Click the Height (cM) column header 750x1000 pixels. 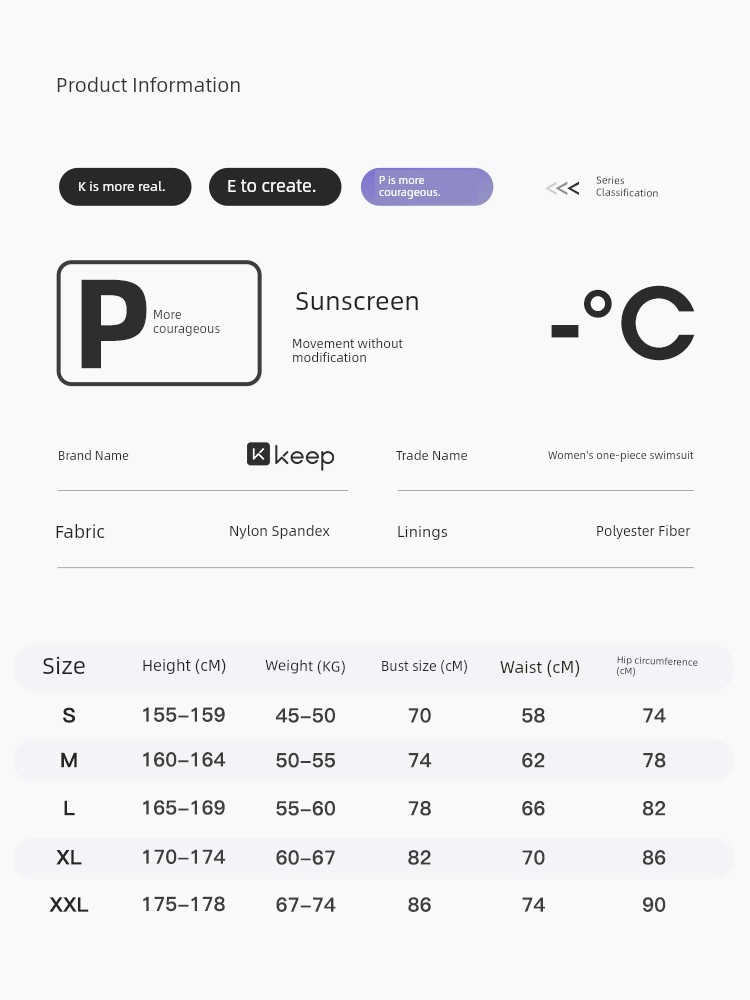tap(184, 666)
